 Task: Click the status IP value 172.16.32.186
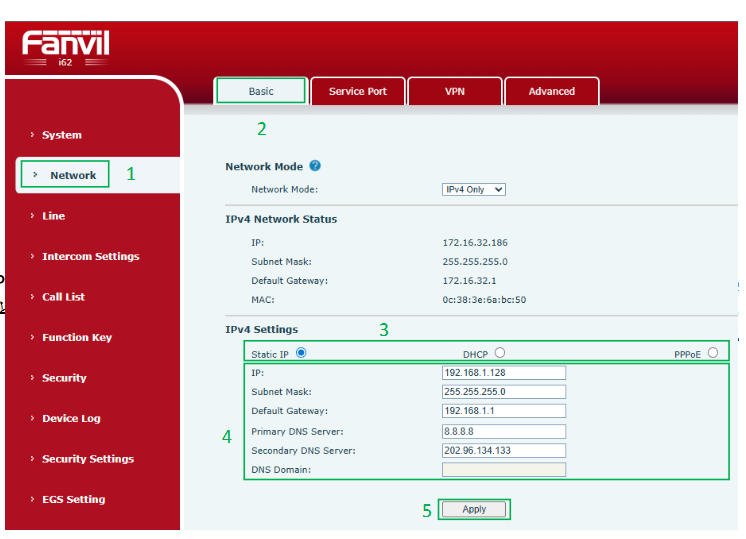475,243
